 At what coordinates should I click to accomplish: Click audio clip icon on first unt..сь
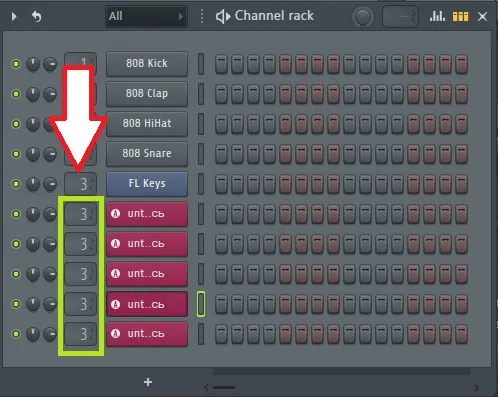click(115, 214)
